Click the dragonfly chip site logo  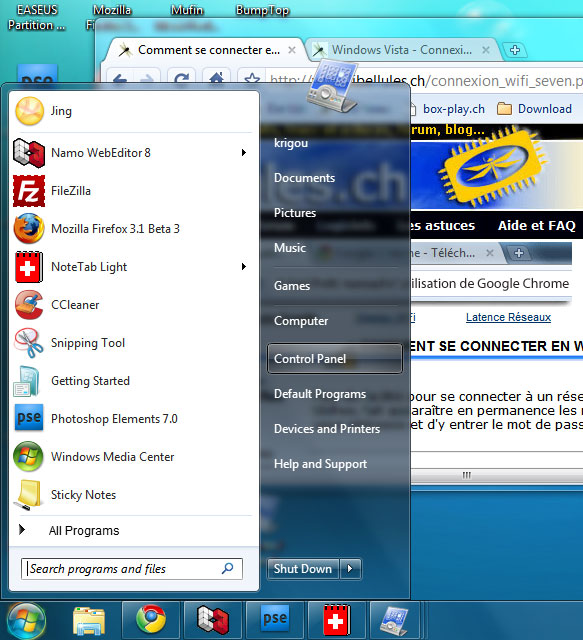pos(492,167)
